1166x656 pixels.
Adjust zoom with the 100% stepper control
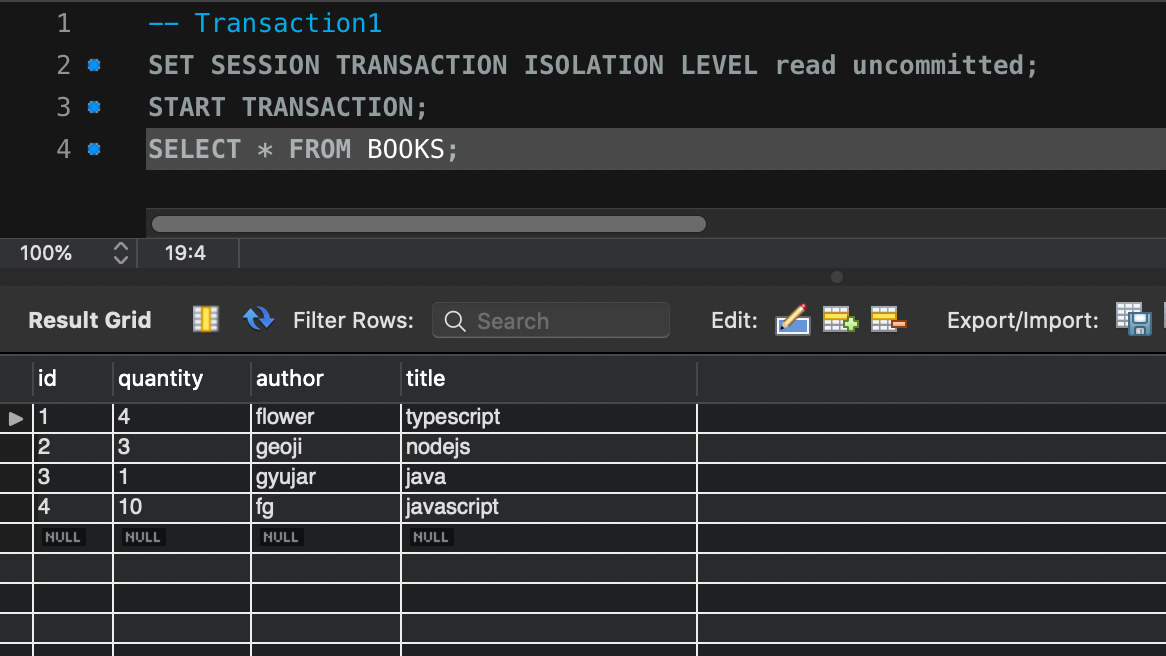coord(120,253)
